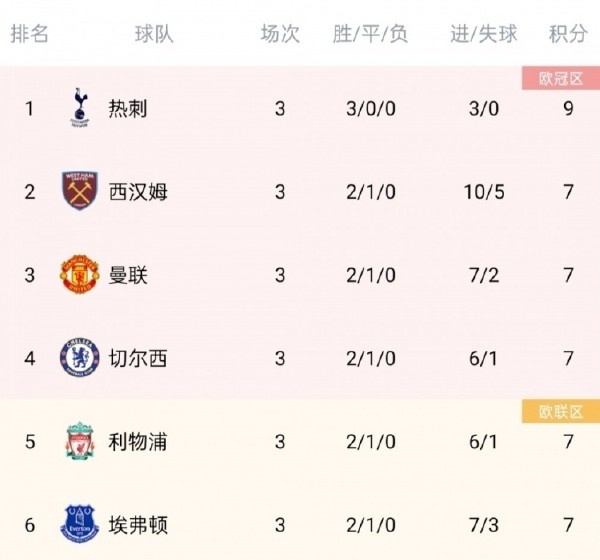This screenshot has height=560, width=600.
Task: Click the Tottenham Hotspur club crest
Action: click(x=80, y=108)
